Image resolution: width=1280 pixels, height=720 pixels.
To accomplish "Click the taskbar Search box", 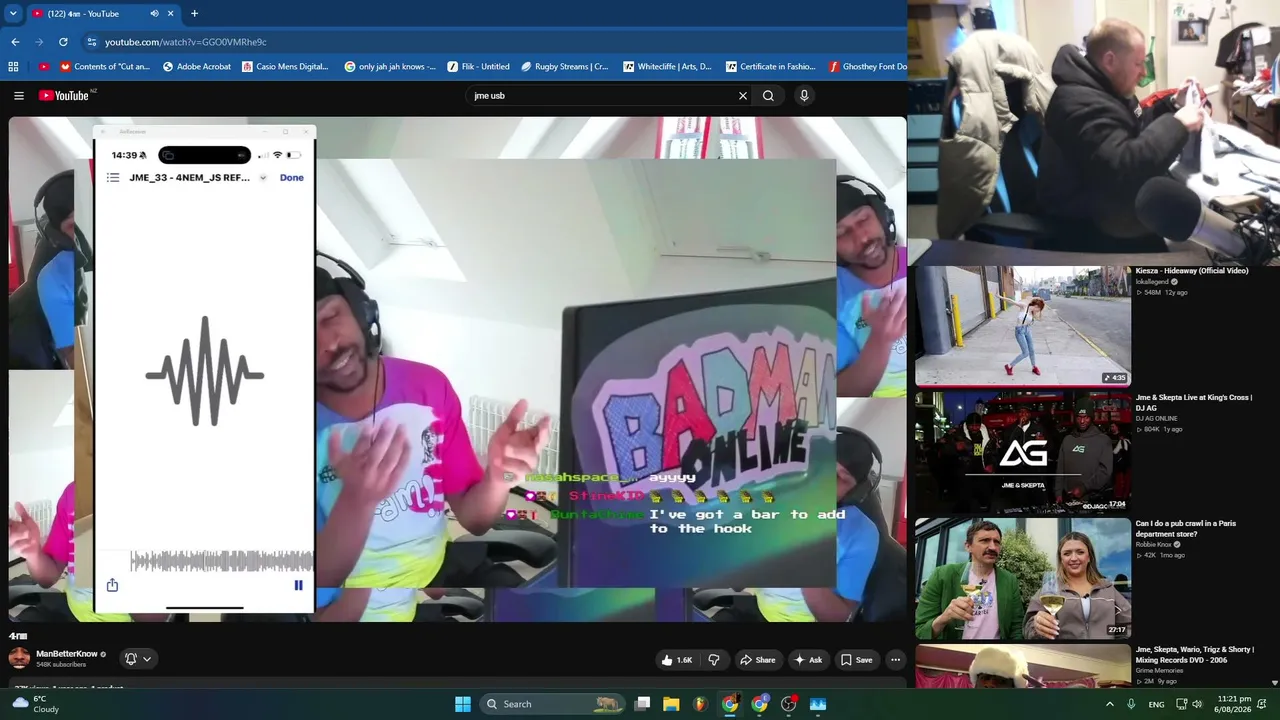I will tap(551, 704).
